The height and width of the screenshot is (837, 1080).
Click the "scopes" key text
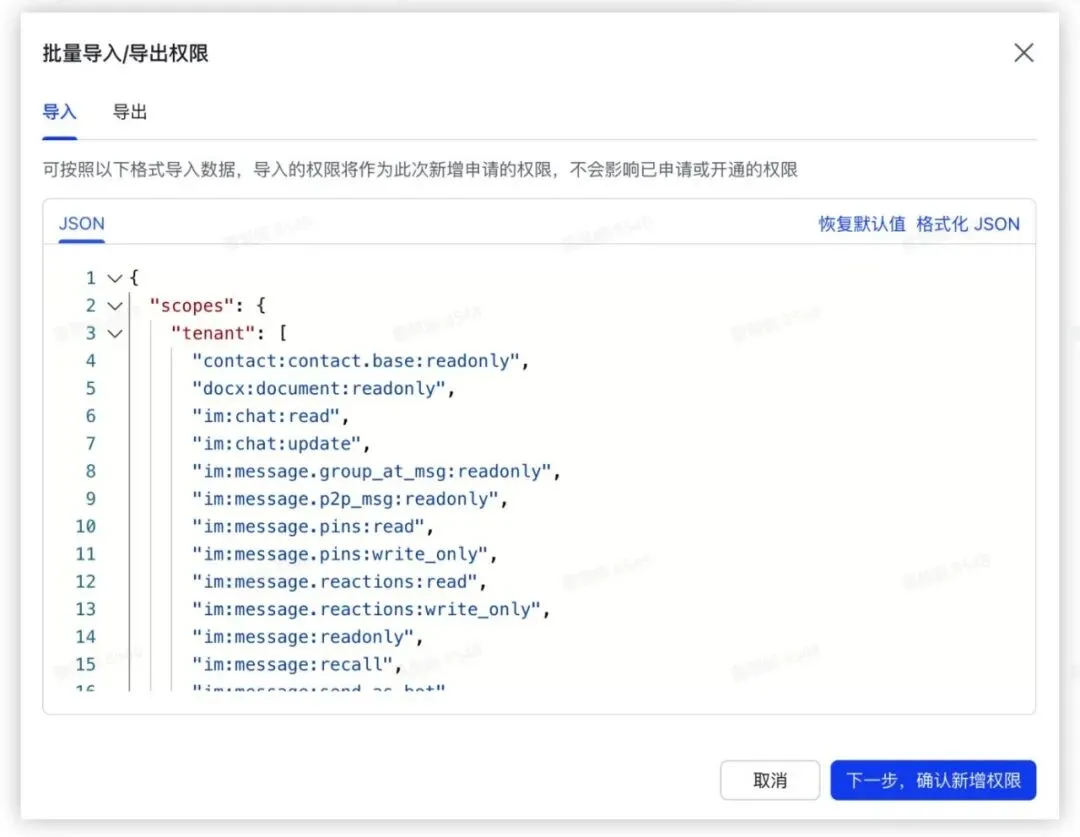[x=192, y=306]
